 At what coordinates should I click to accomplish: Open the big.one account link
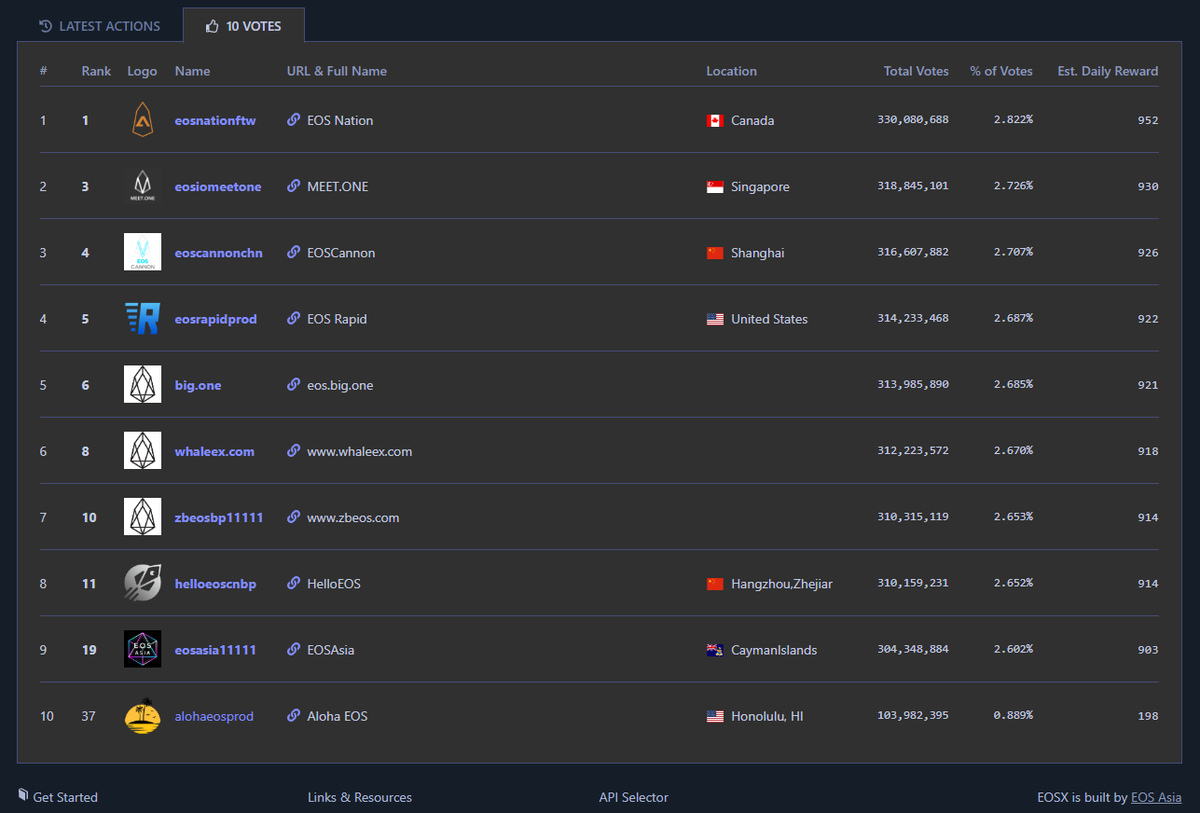click(198, 385)
